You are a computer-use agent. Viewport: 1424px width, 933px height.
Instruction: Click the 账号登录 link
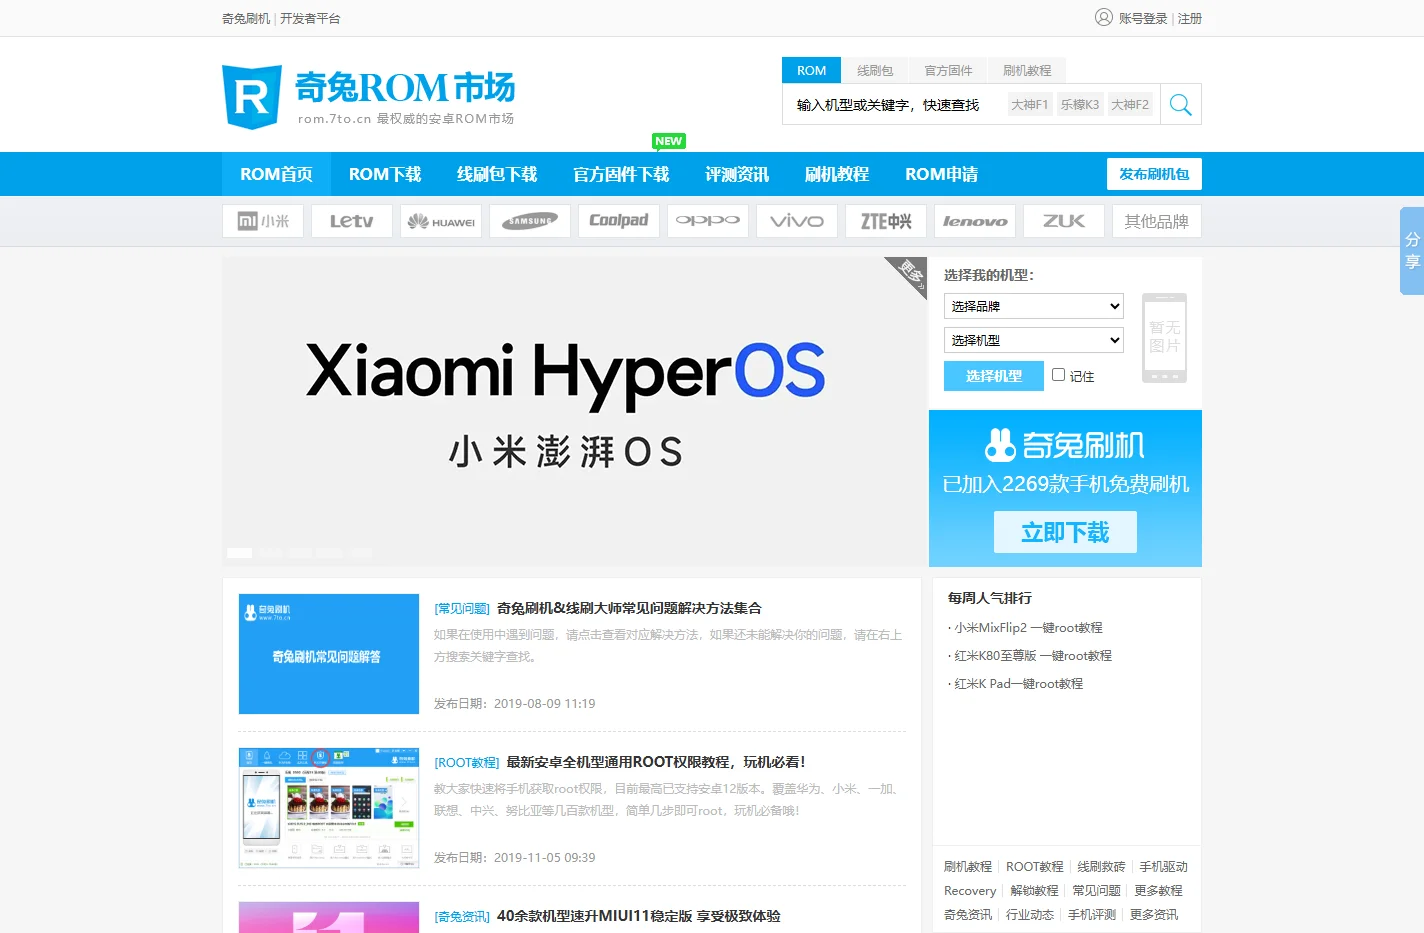[1143, 18]
